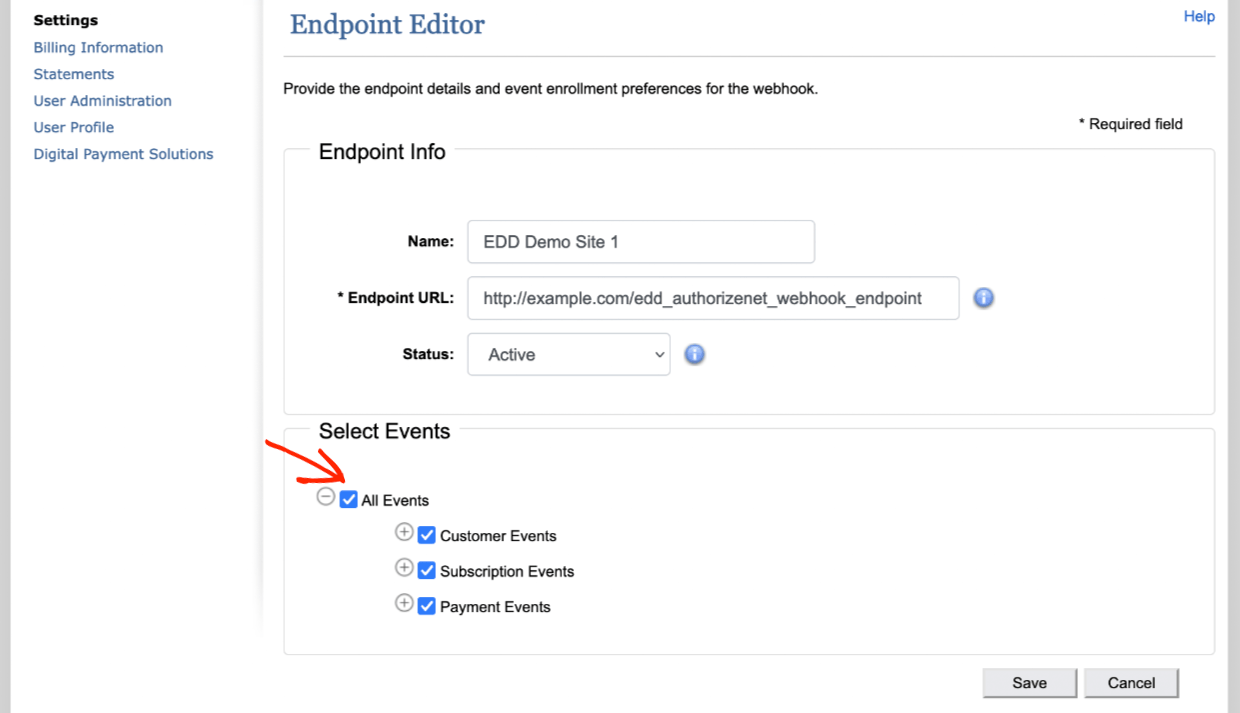Screen dimensions: 1240x713
Task: Expand the Customer Events list
Action: point(404,532)
